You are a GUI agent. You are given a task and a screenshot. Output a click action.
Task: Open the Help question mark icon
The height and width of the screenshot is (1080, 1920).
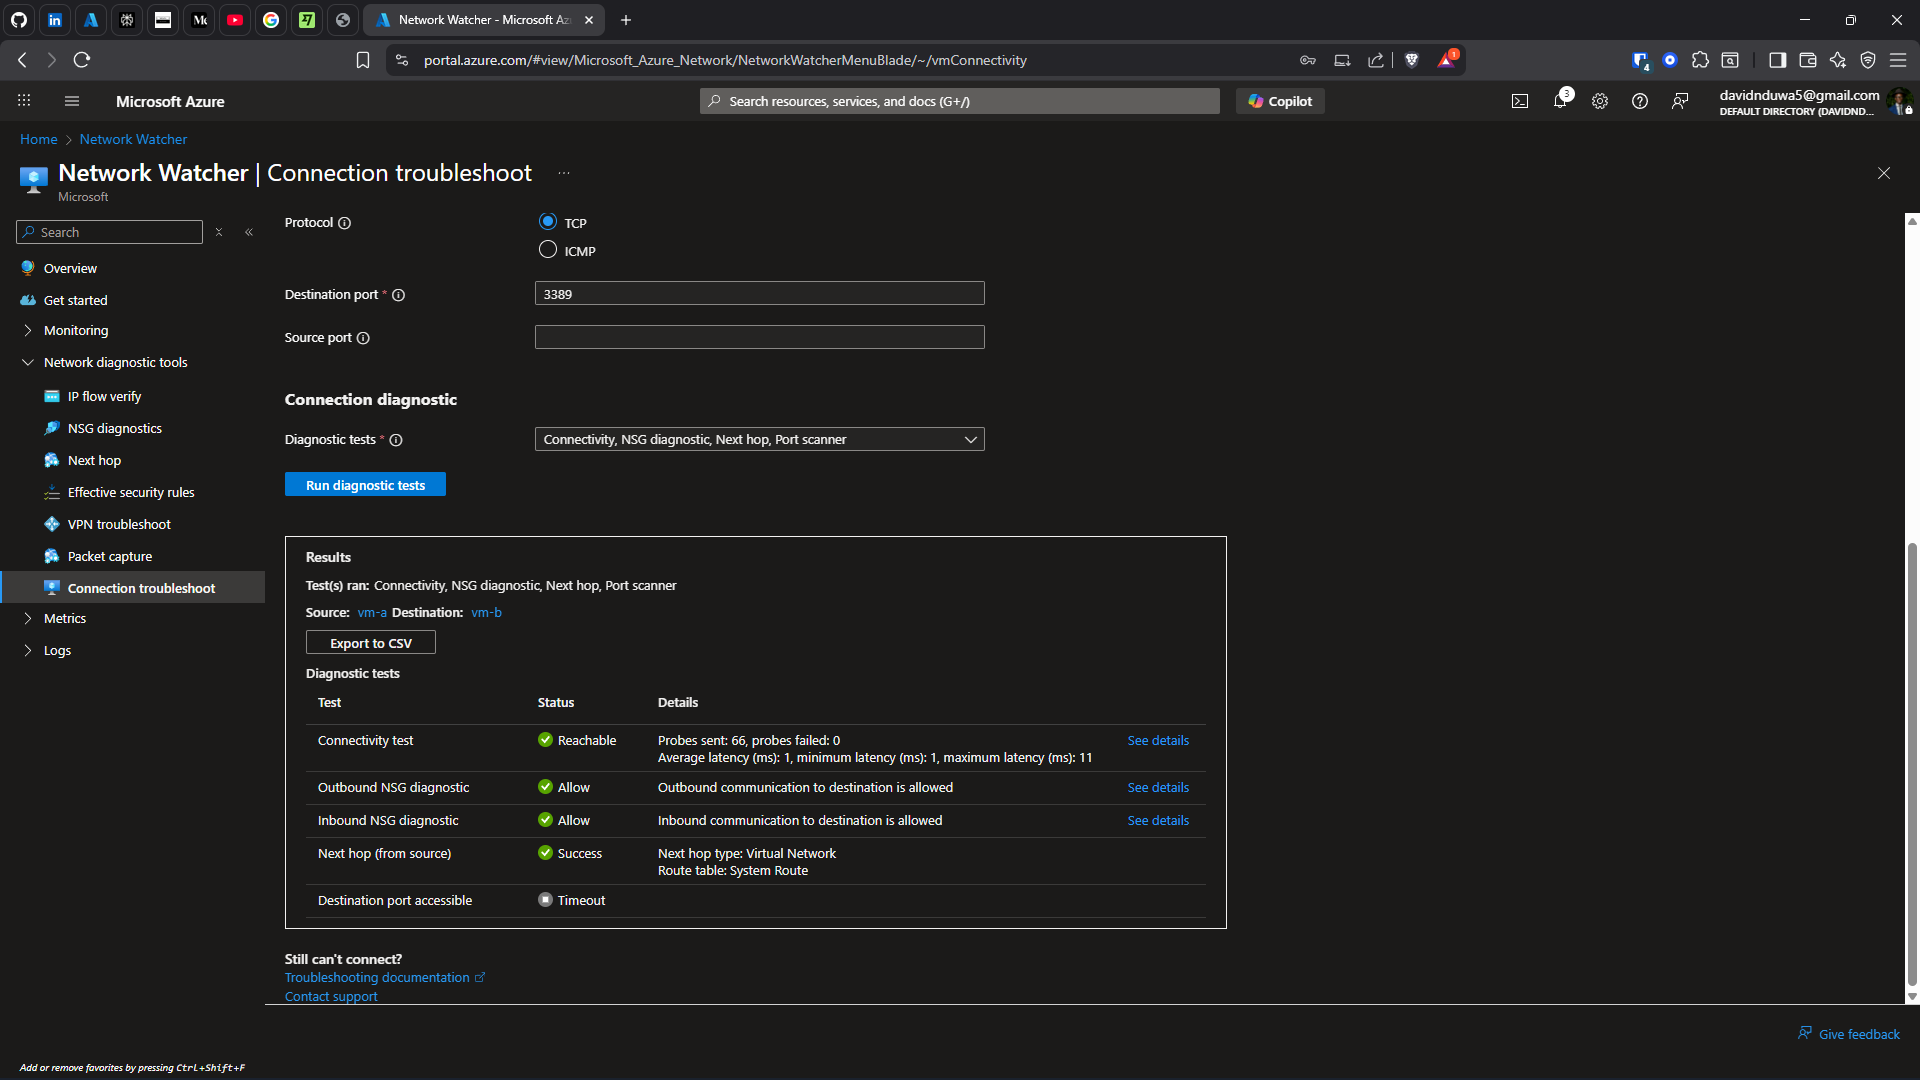(1640, 101)
